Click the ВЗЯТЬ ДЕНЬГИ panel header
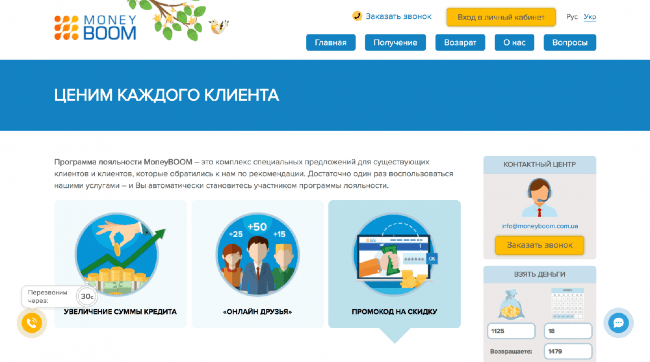Screen dimensions: 650x362 539,275
